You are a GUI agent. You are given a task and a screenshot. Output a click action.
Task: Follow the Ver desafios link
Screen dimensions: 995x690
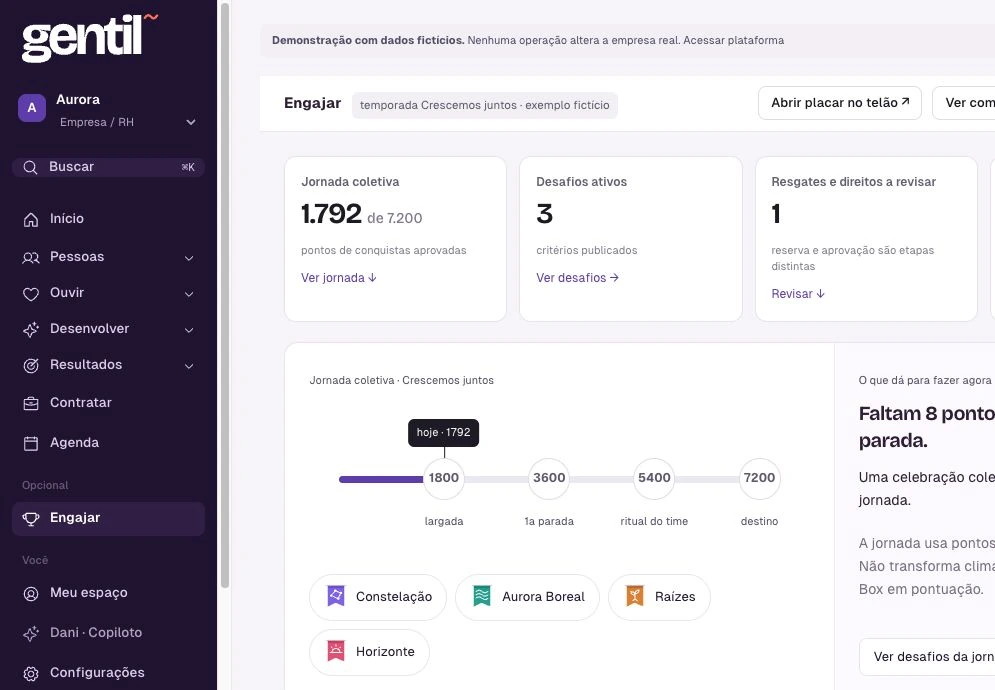pyautogui.click(x=577, y=277)
